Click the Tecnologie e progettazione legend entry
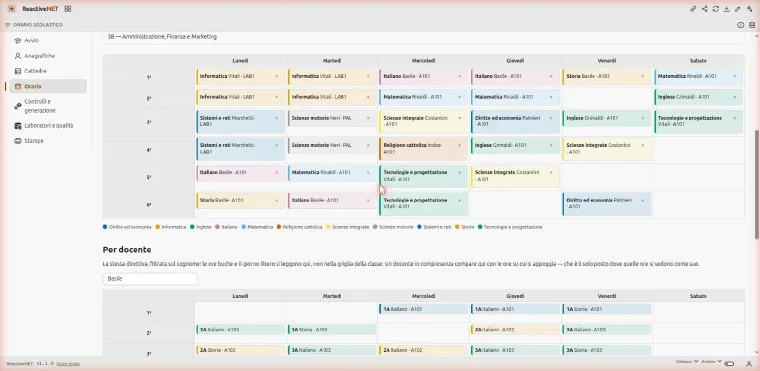This screenshot has width=760, height=371. coord(510,227)
